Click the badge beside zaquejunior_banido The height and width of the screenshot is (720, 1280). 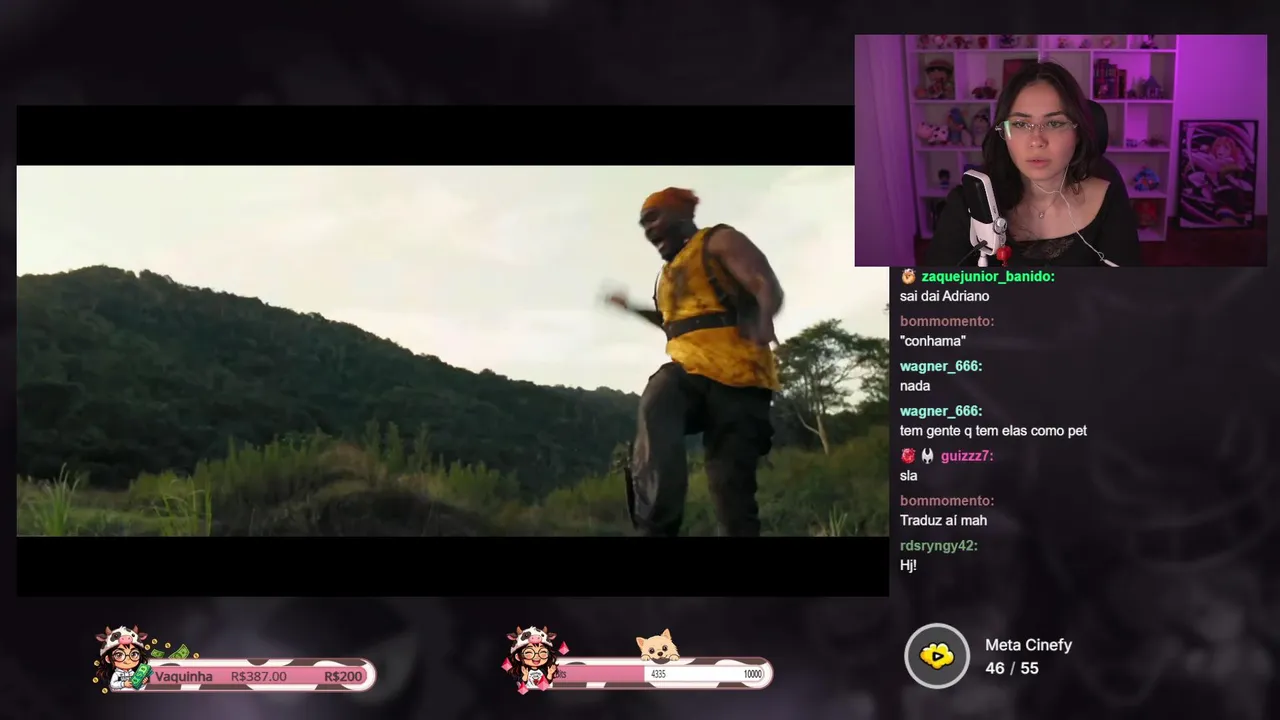pos(908,276)
